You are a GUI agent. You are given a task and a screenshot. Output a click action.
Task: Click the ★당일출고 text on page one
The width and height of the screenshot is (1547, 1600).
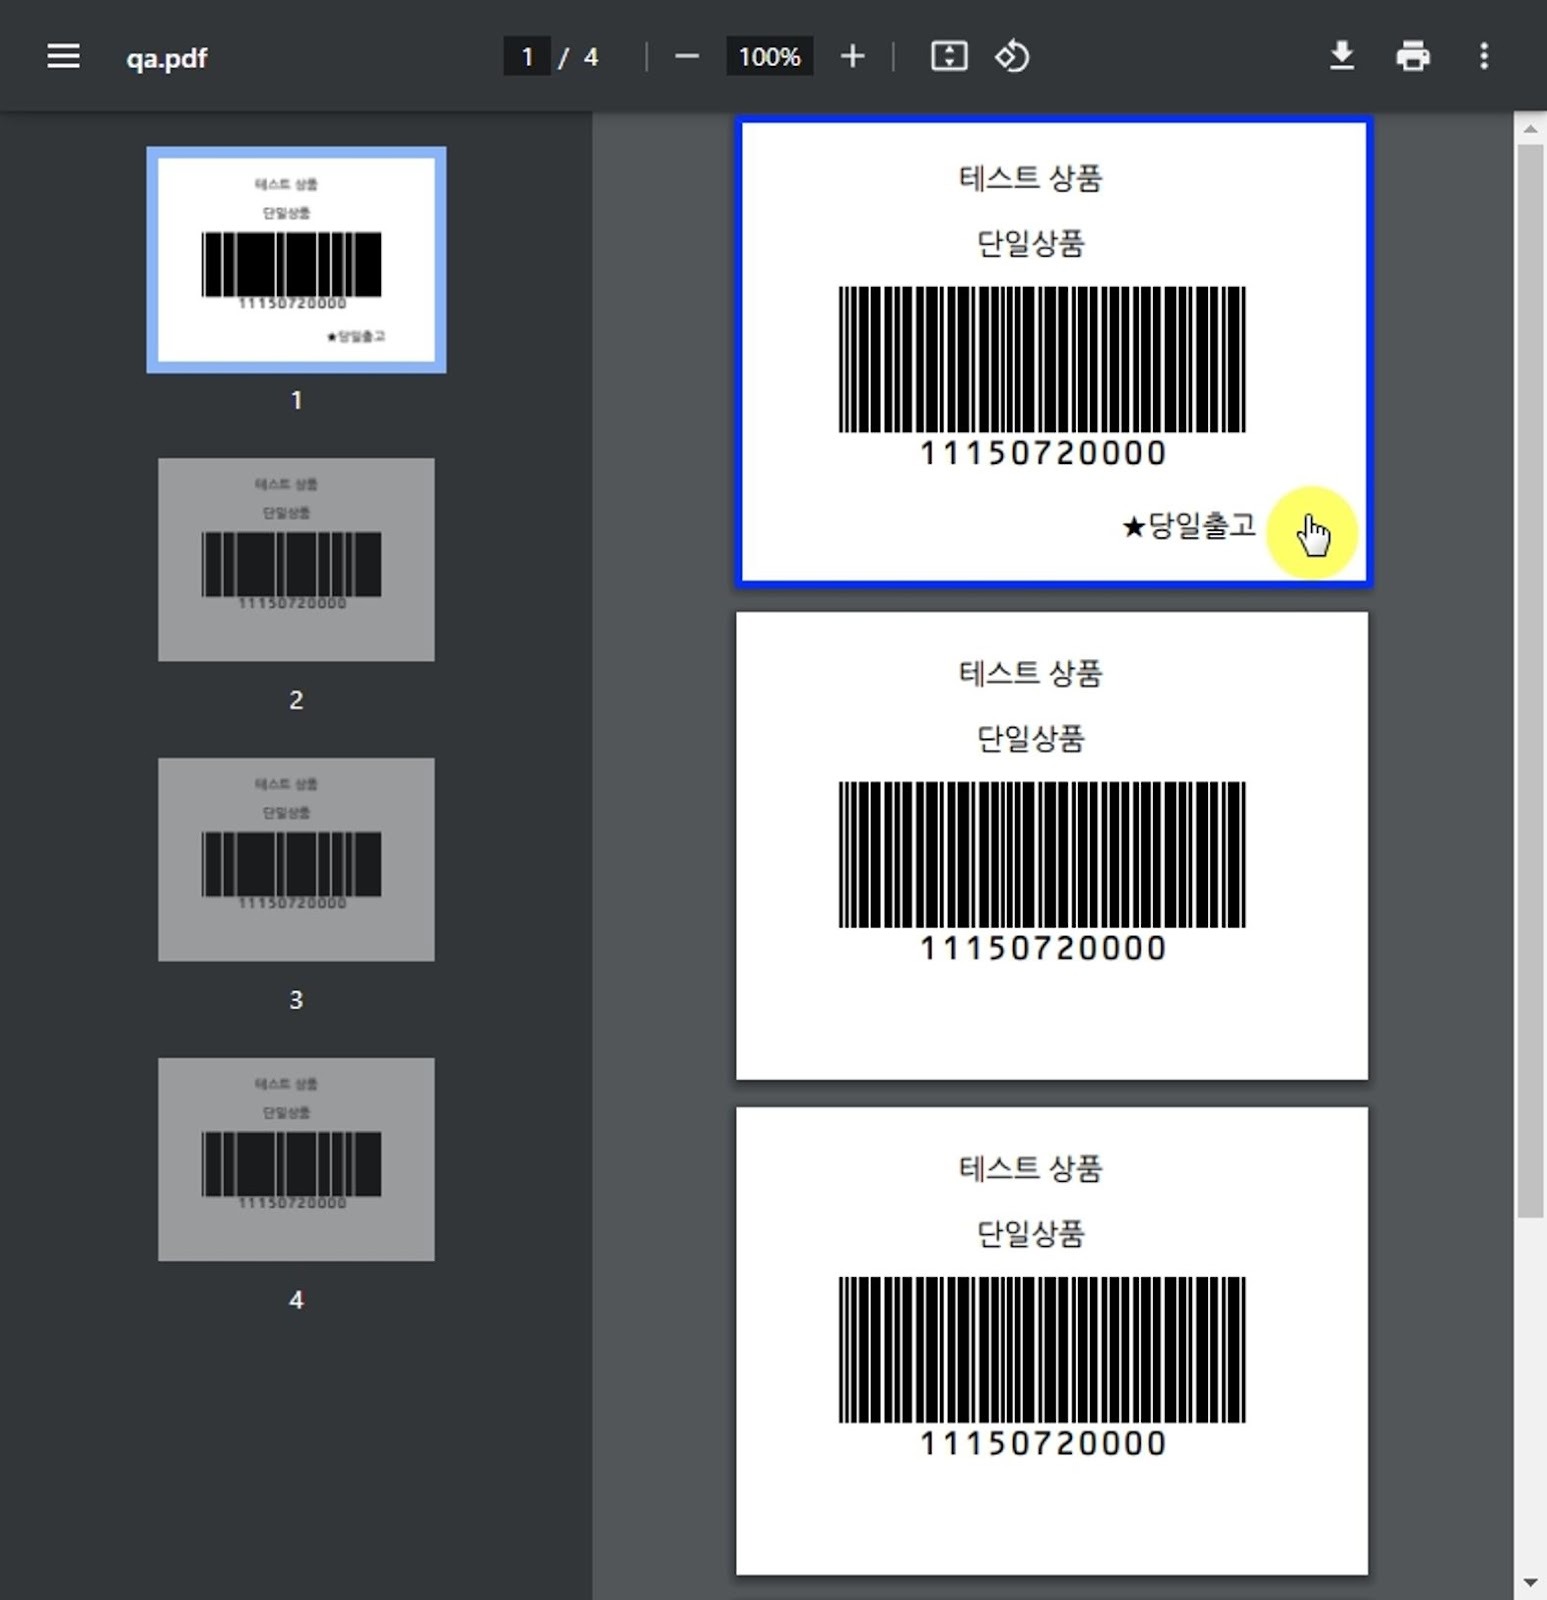tap(1189, 525)
